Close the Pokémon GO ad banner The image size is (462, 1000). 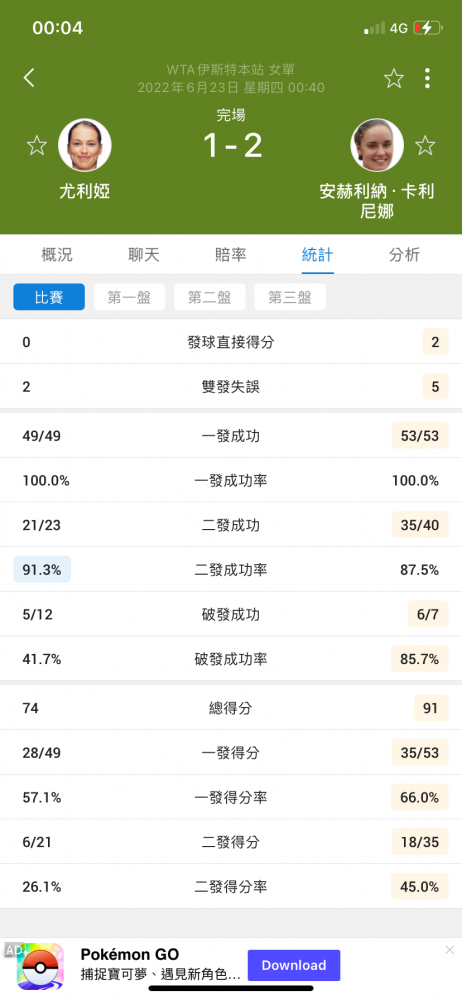coord(449,950)
